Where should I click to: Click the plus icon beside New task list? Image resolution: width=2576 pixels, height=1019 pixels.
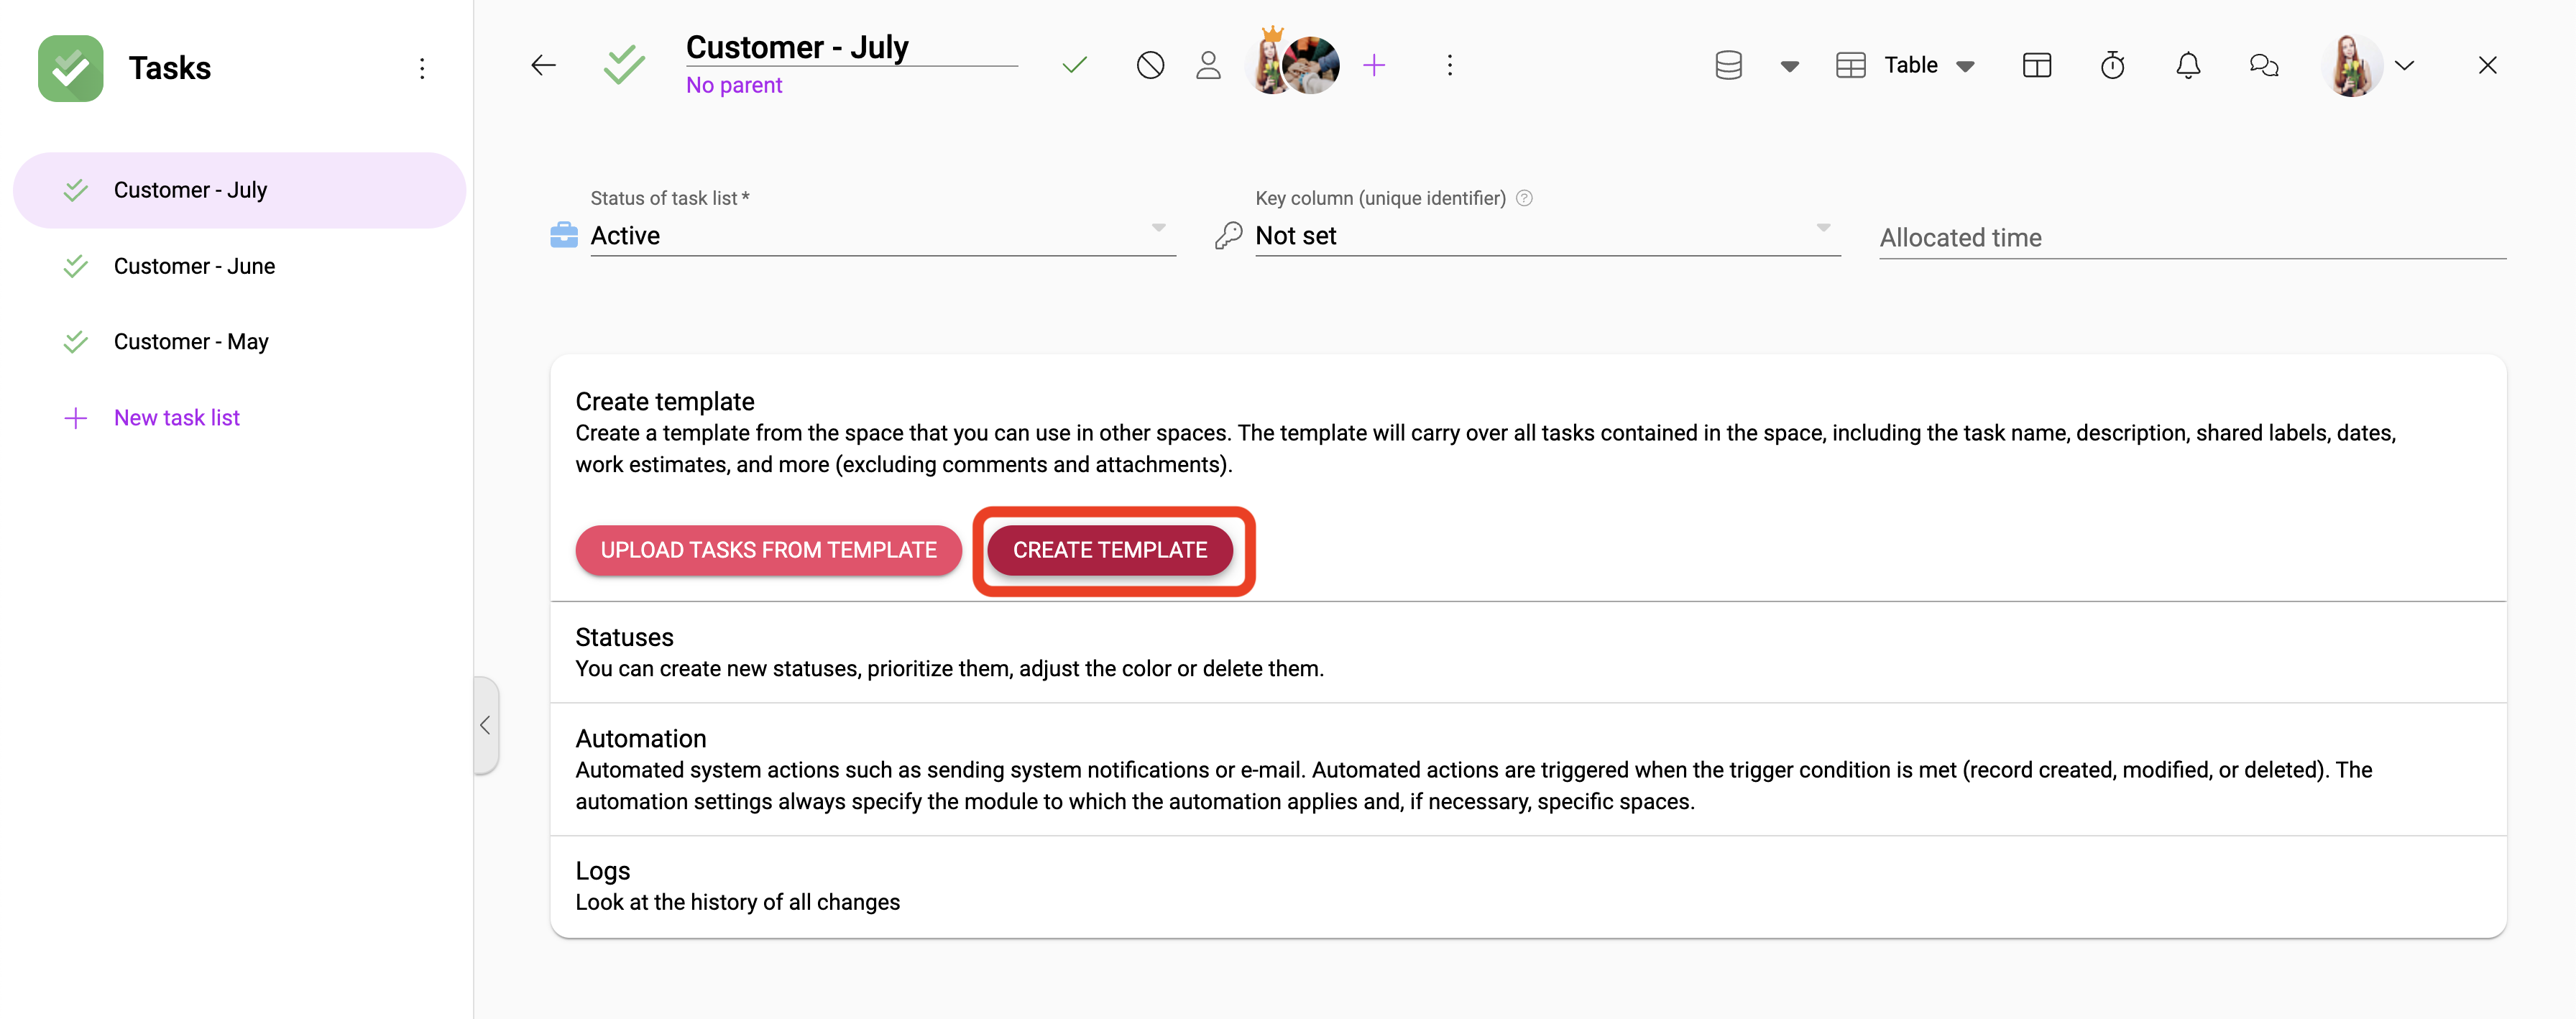pos(75,418)
